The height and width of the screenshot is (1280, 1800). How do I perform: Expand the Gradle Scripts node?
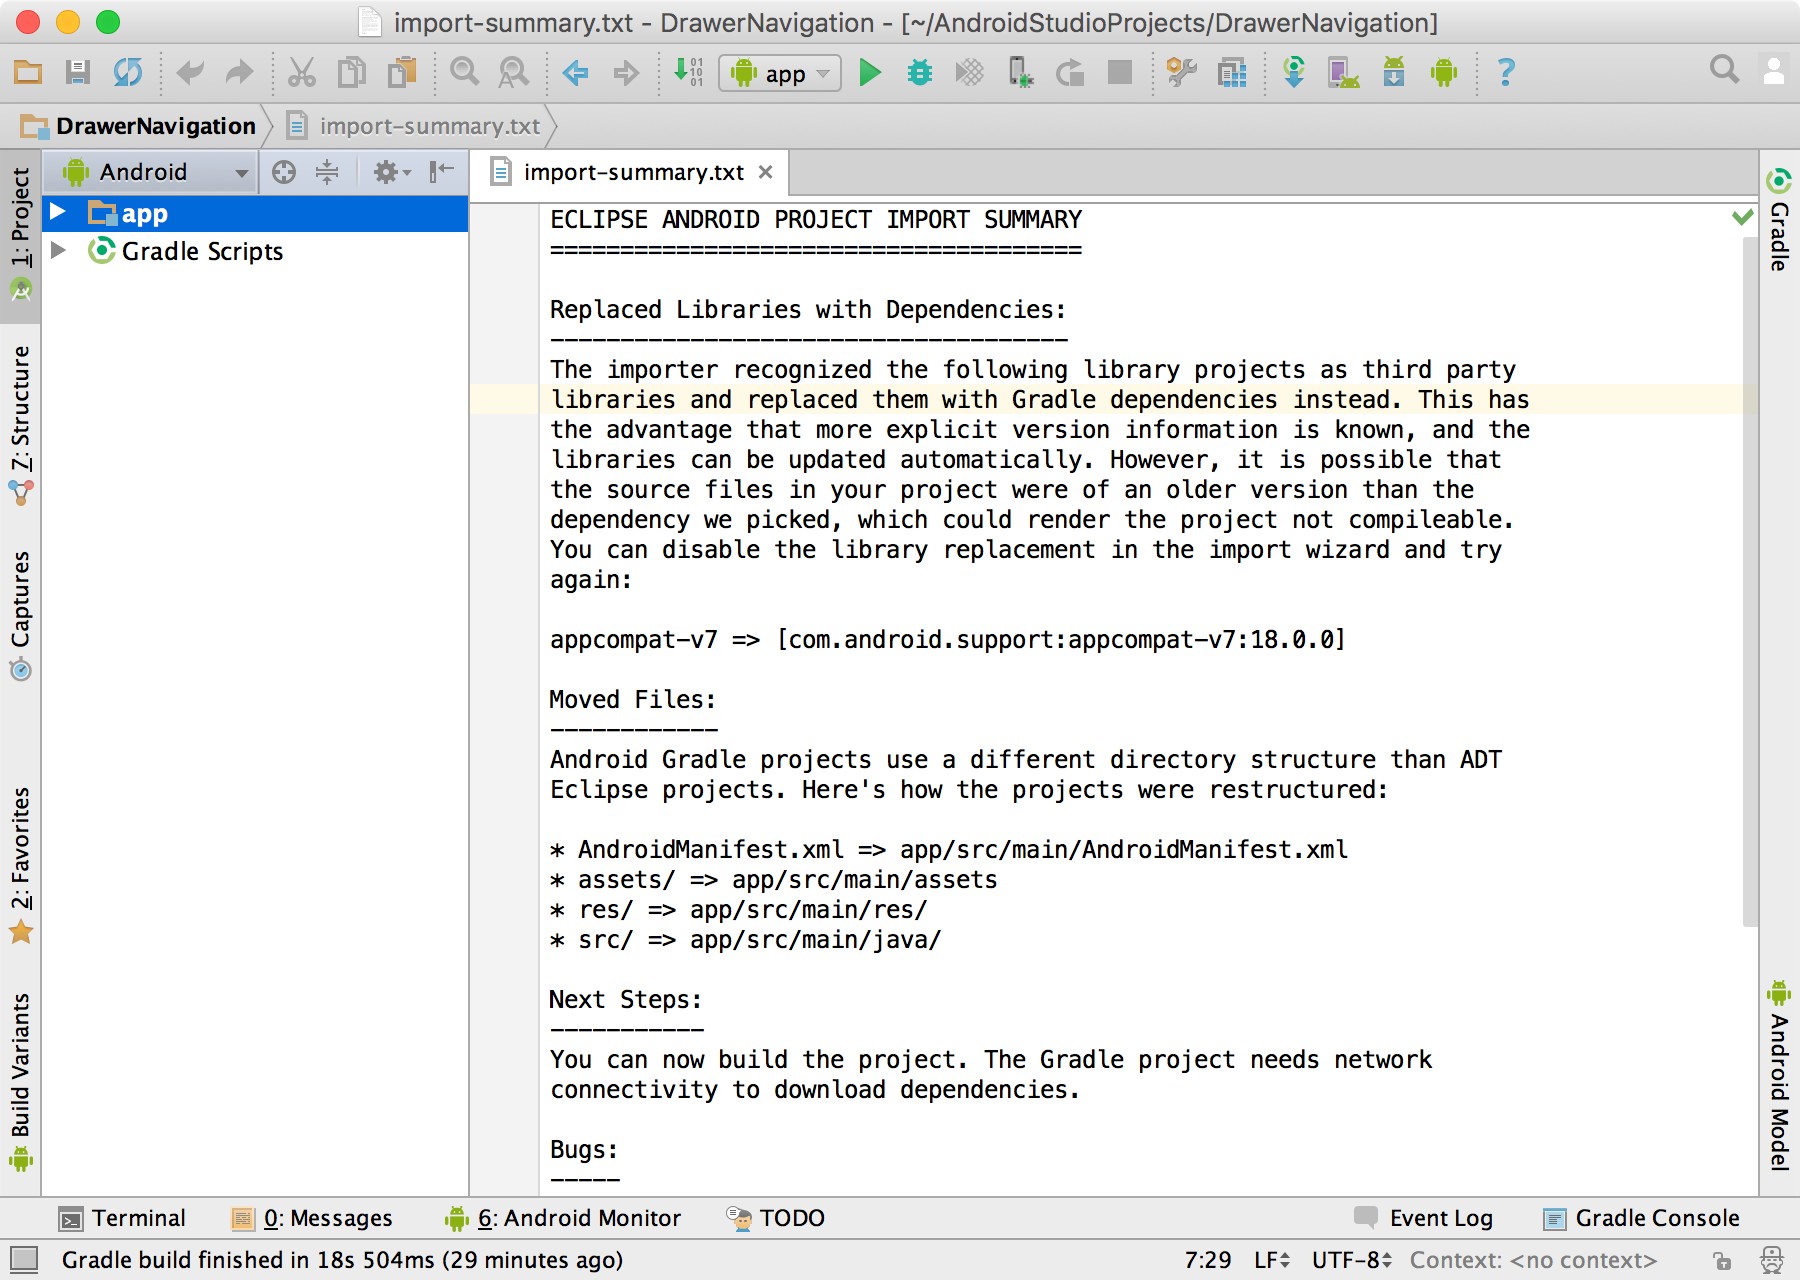pyautogui.click(x=57, y=251)
